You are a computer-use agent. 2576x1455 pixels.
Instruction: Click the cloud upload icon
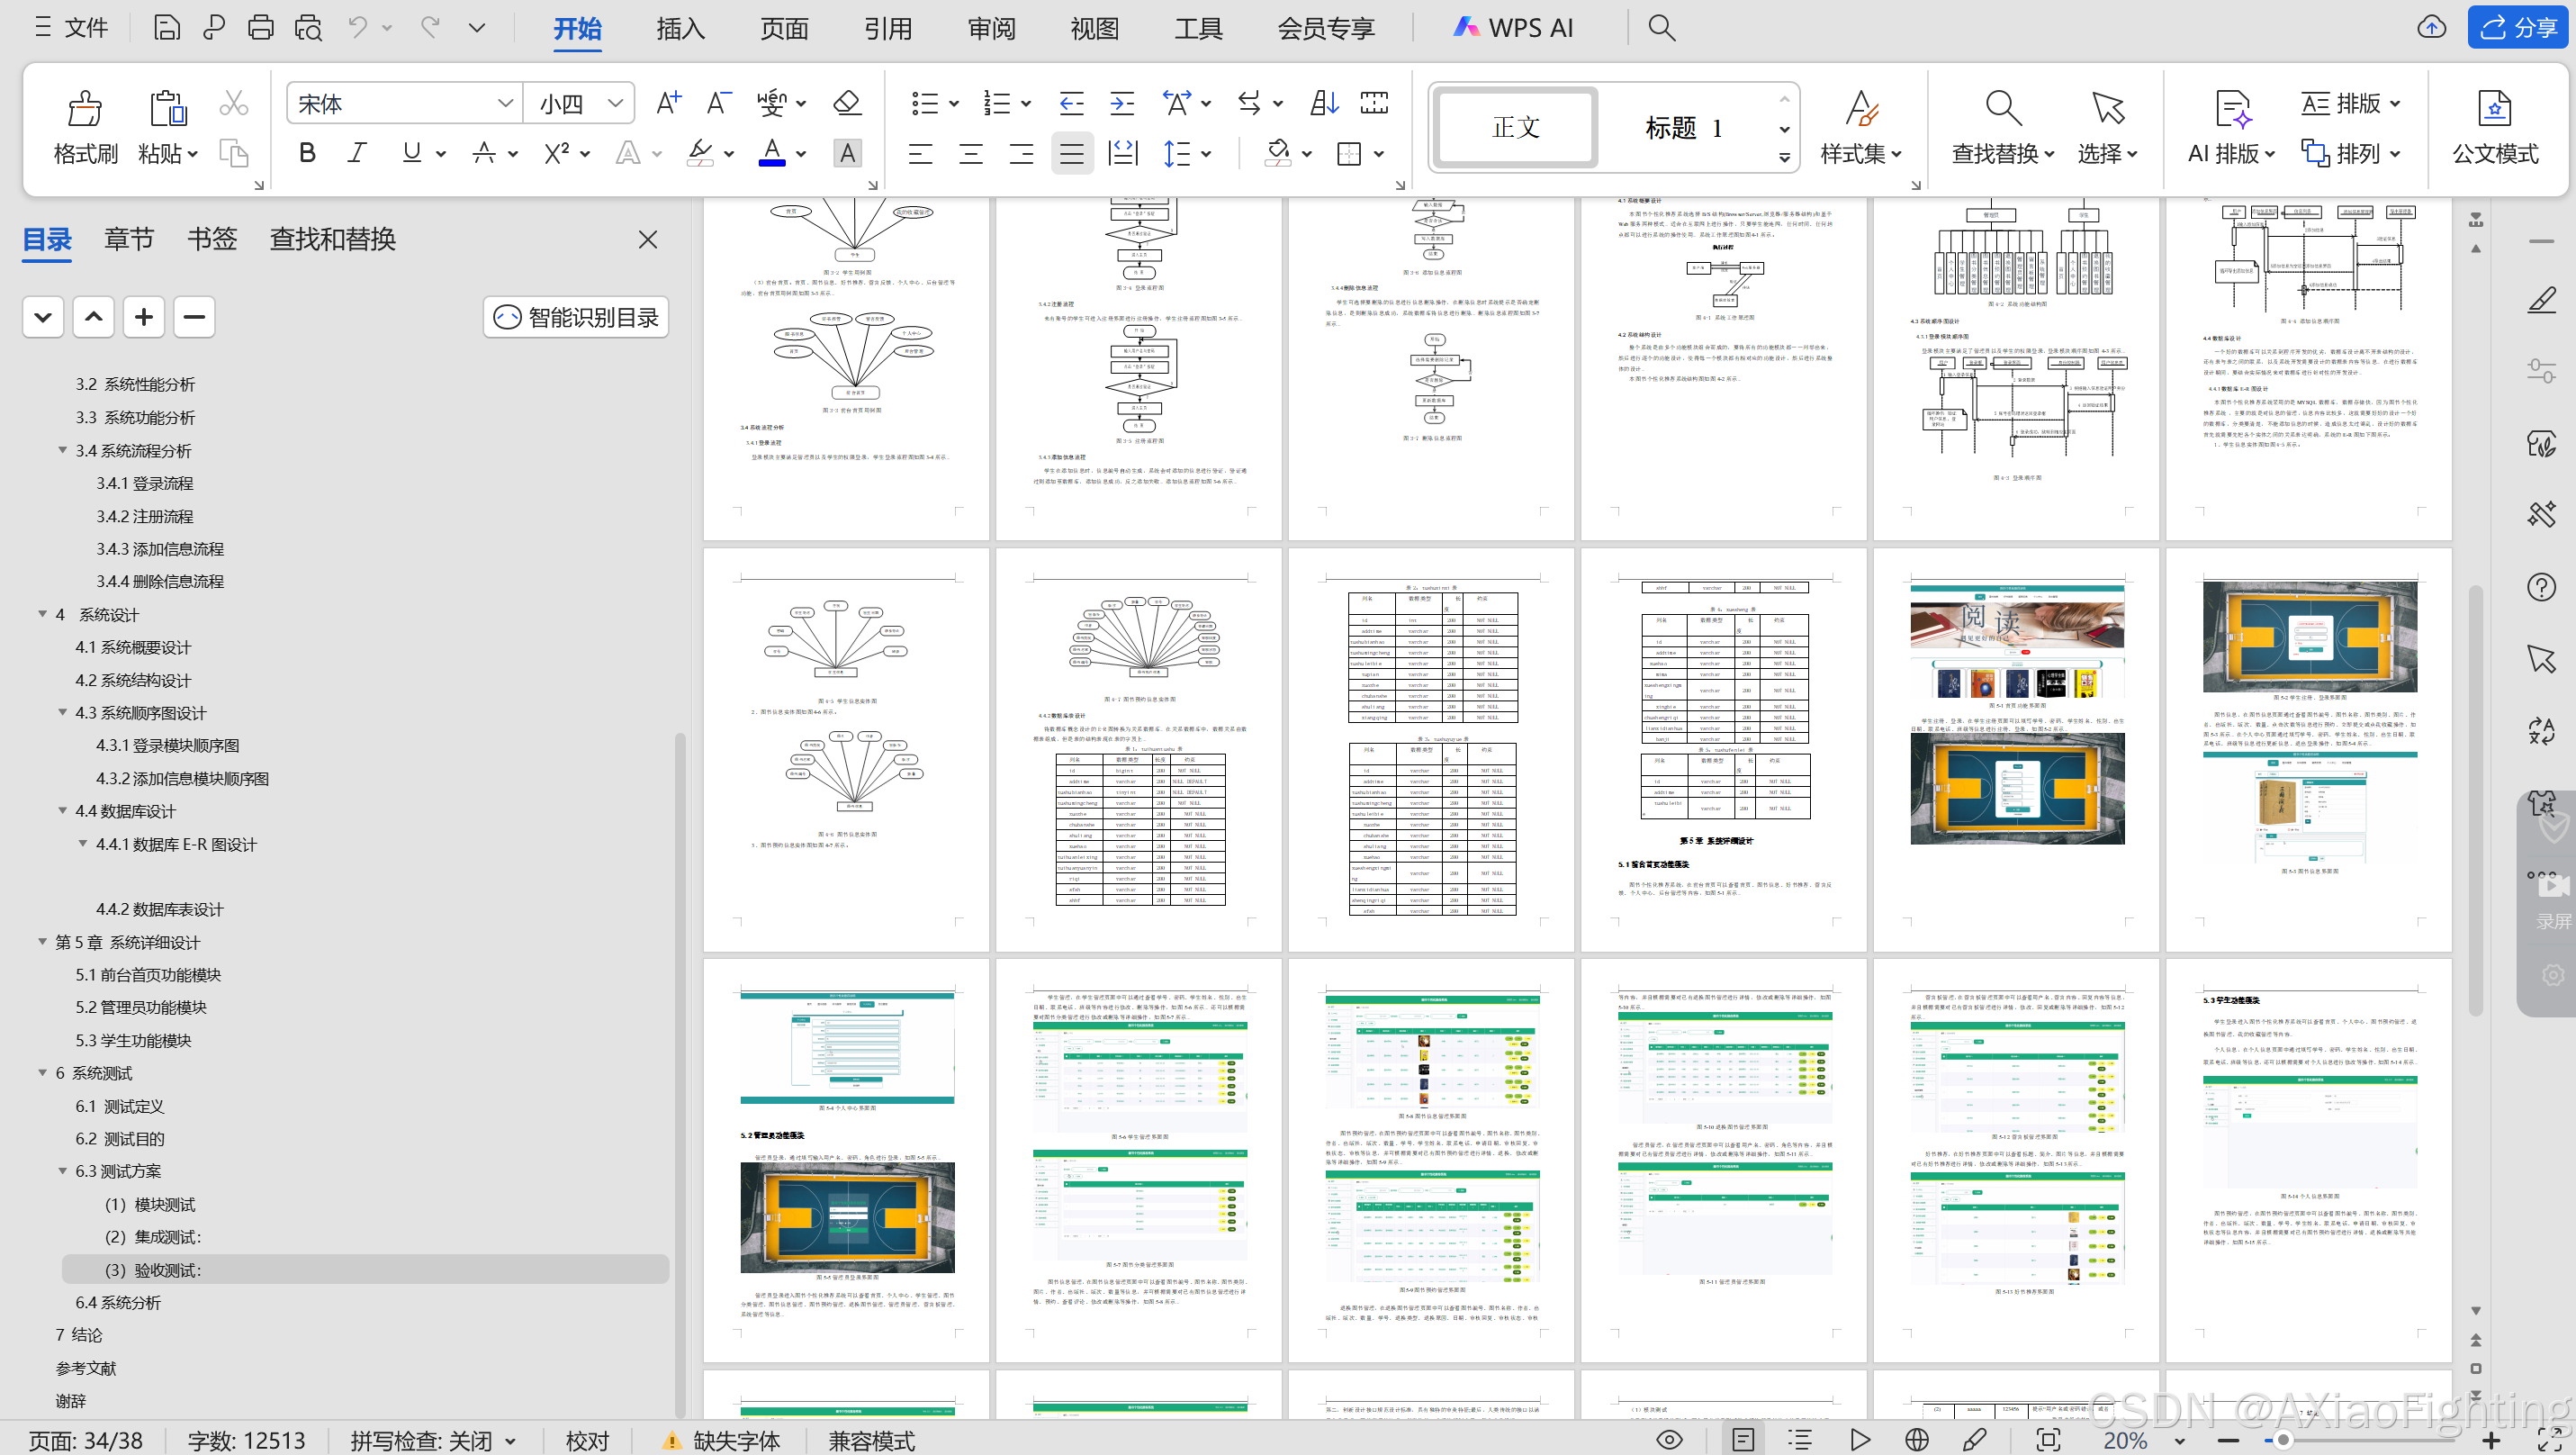click(2431, 27)
